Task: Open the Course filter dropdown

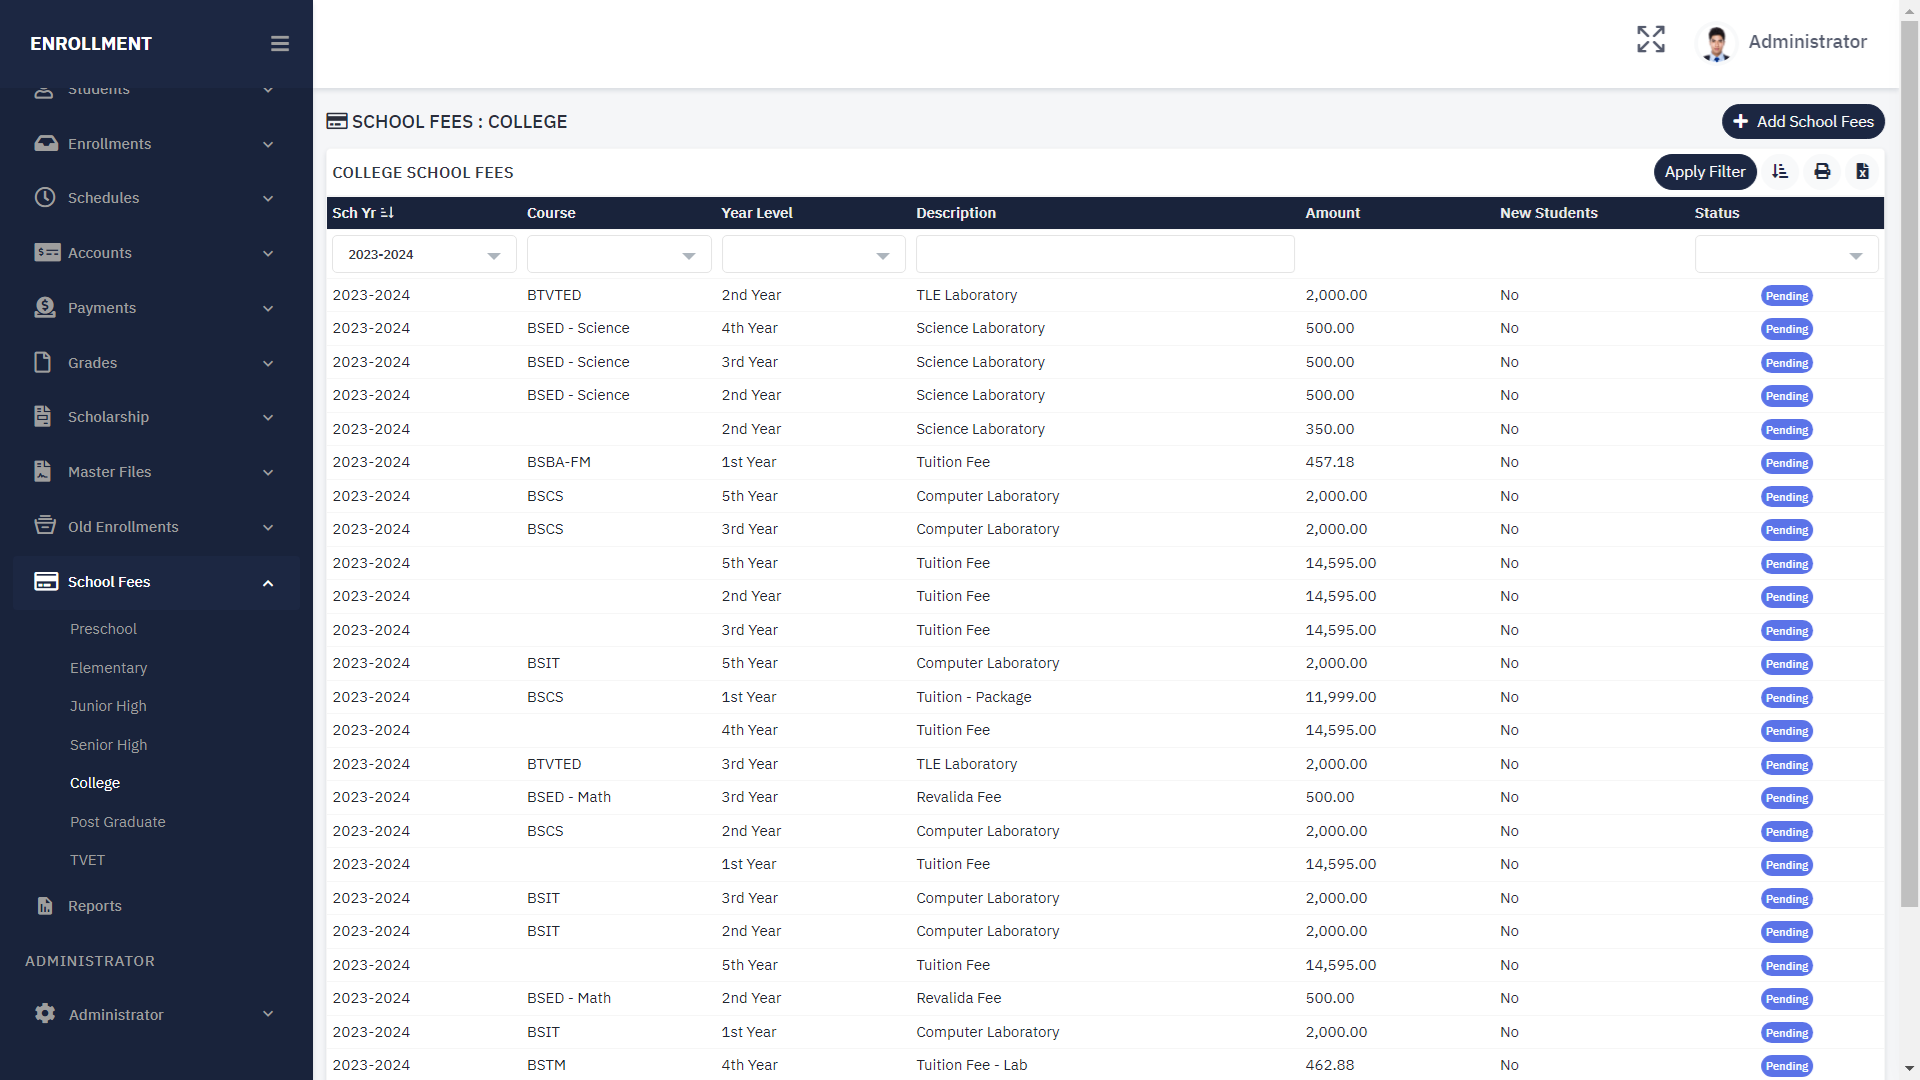Action: tap(618, 255)
